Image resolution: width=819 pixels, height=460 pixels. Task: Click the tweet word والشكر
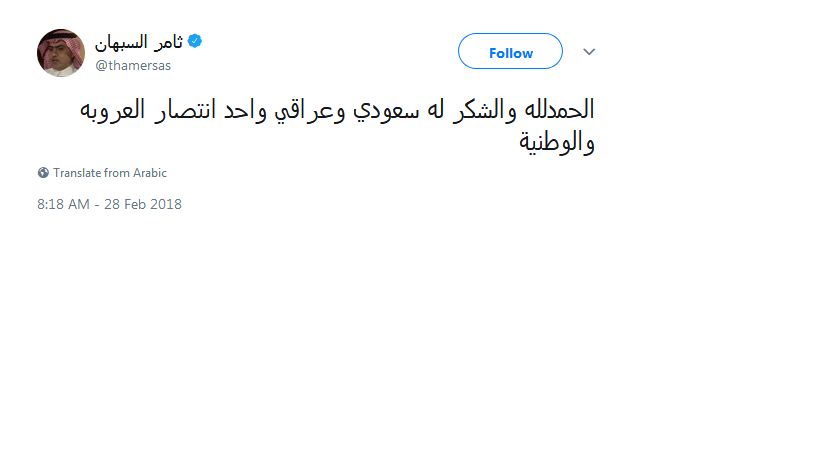pyautogui.click(x=484, y=110)
